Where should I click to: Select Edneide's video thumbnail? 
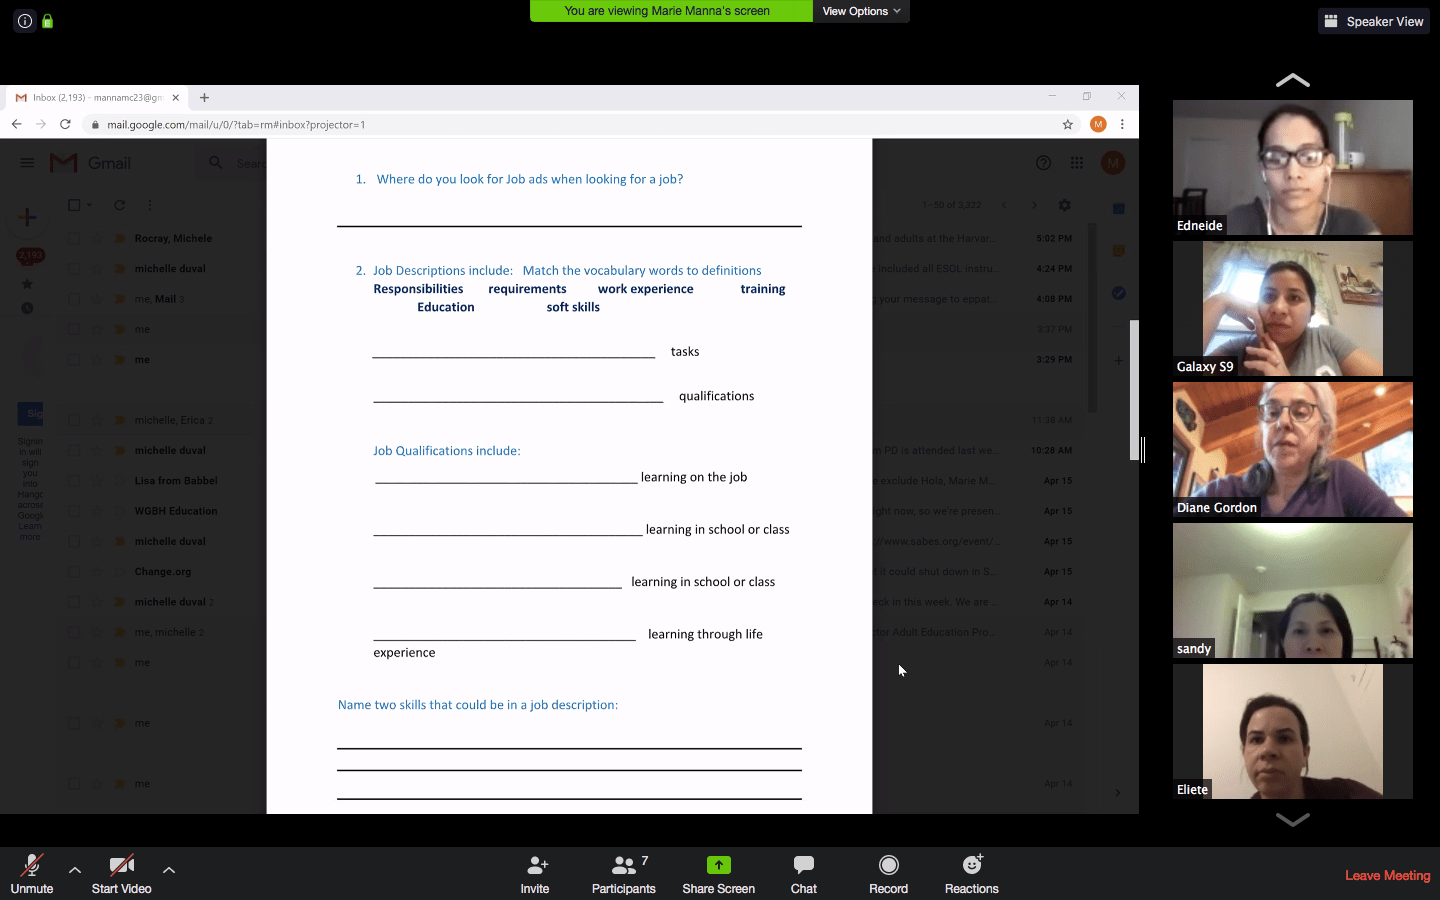pos(1292,167)
